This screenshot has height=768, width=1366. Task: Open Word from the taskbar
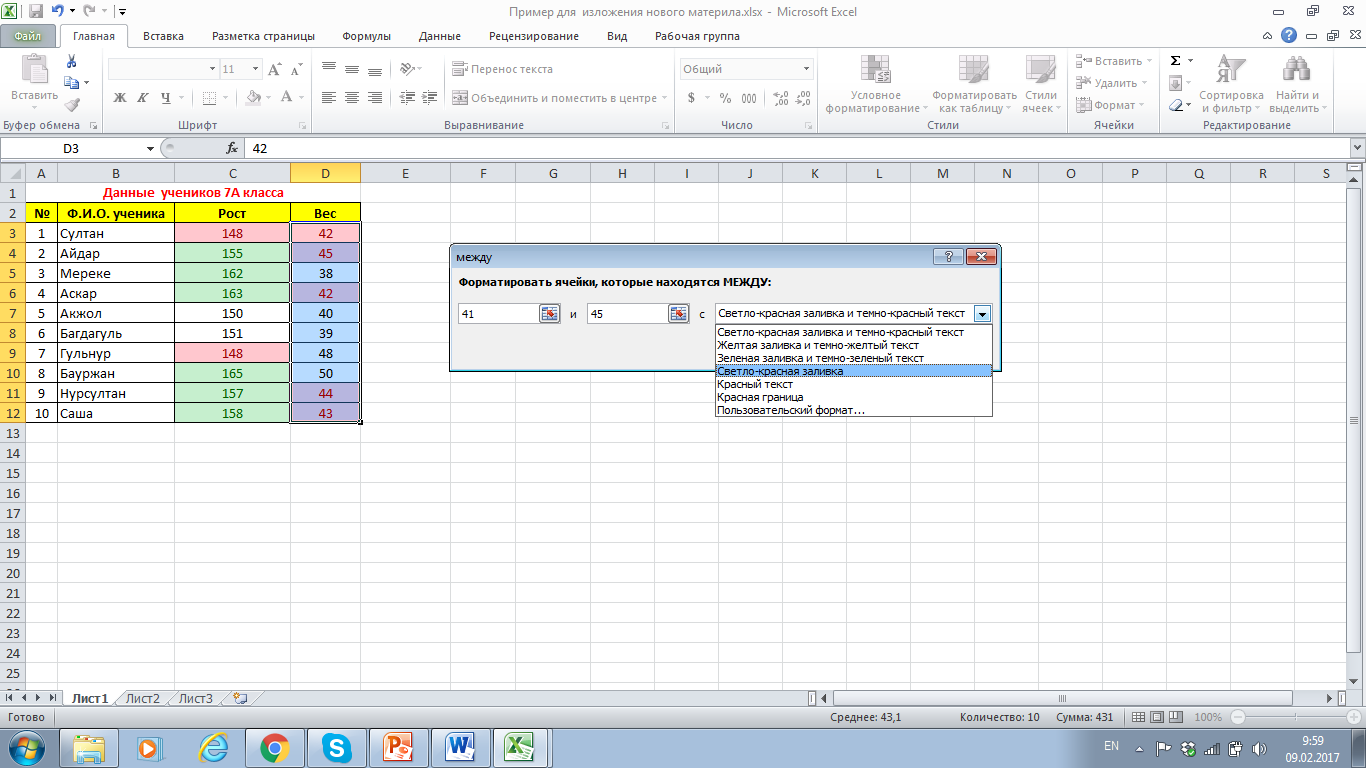click(x=460, y=747)
